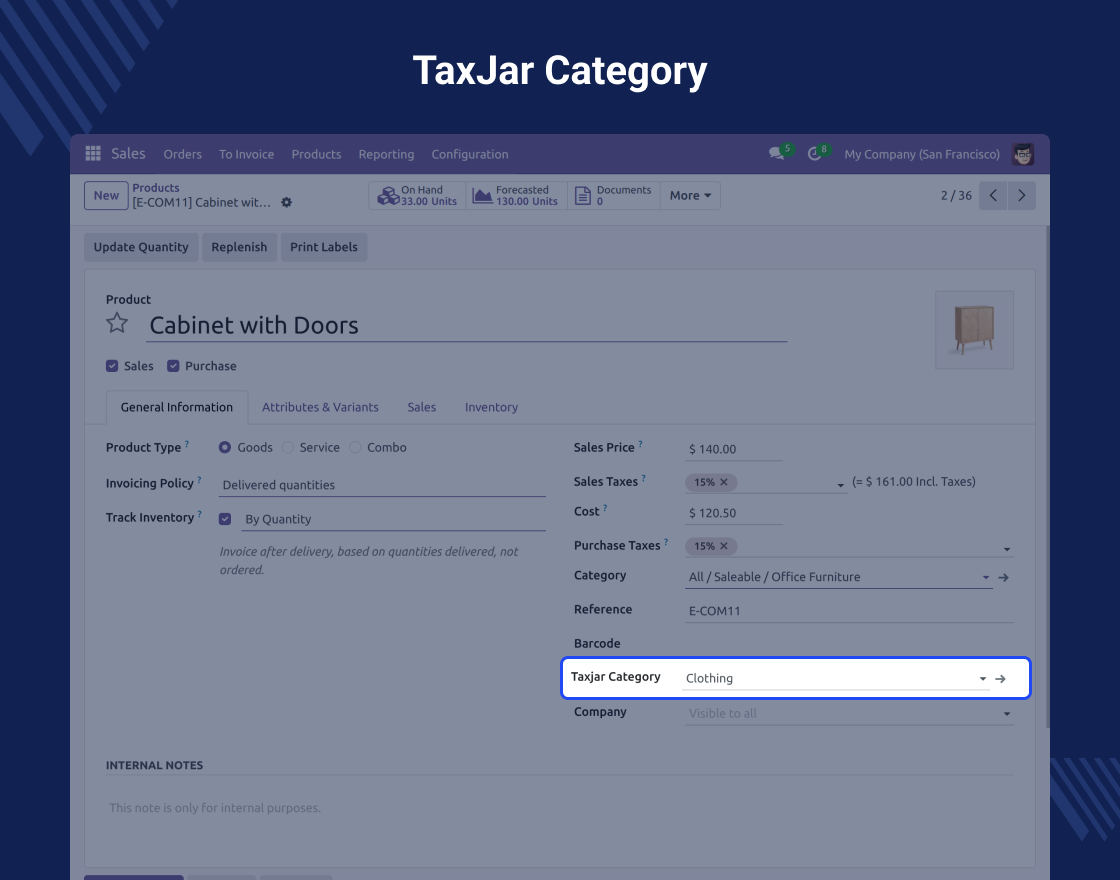This screenshot has height=880, width=1120.
Task: Go to next product record arrow
Action: pos(1021,196)
